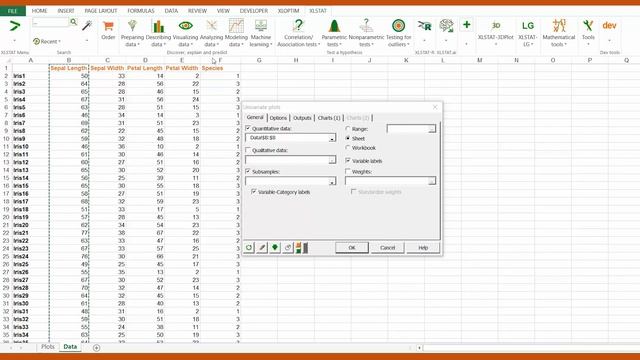Click the magic wand icon in ribbon
The image size is (640, 360).
coord(87,26)
